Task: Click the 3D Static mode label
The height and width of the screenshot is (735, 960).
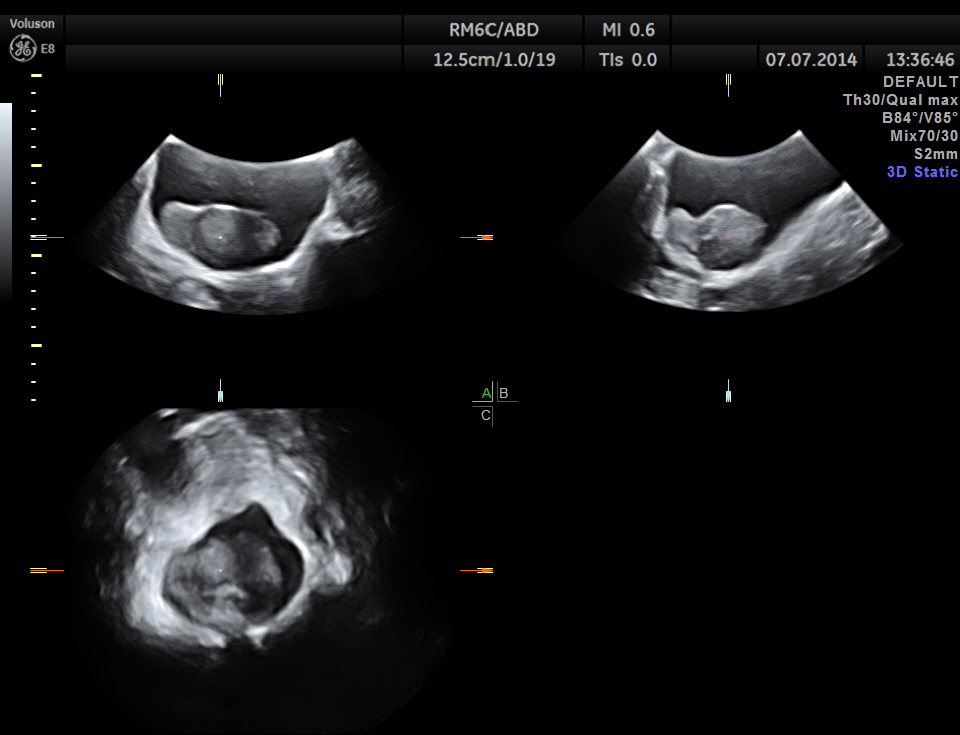Action: click(x=921, y=172)
